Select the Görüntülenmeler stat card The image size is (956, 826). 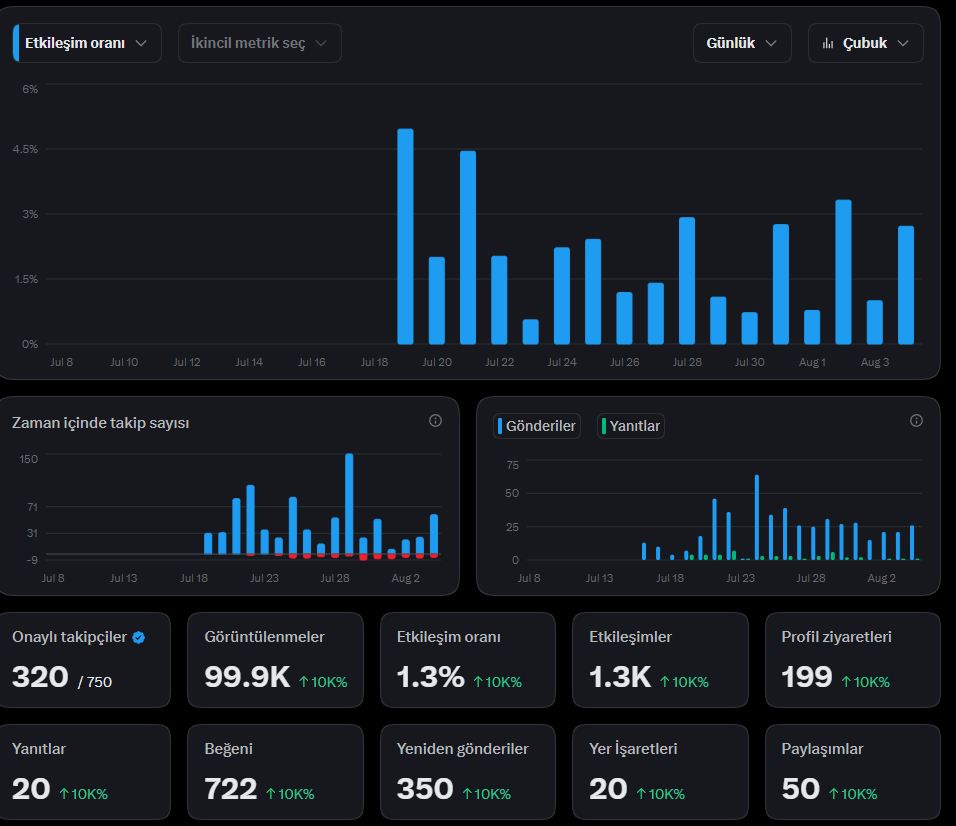point(276,660)
